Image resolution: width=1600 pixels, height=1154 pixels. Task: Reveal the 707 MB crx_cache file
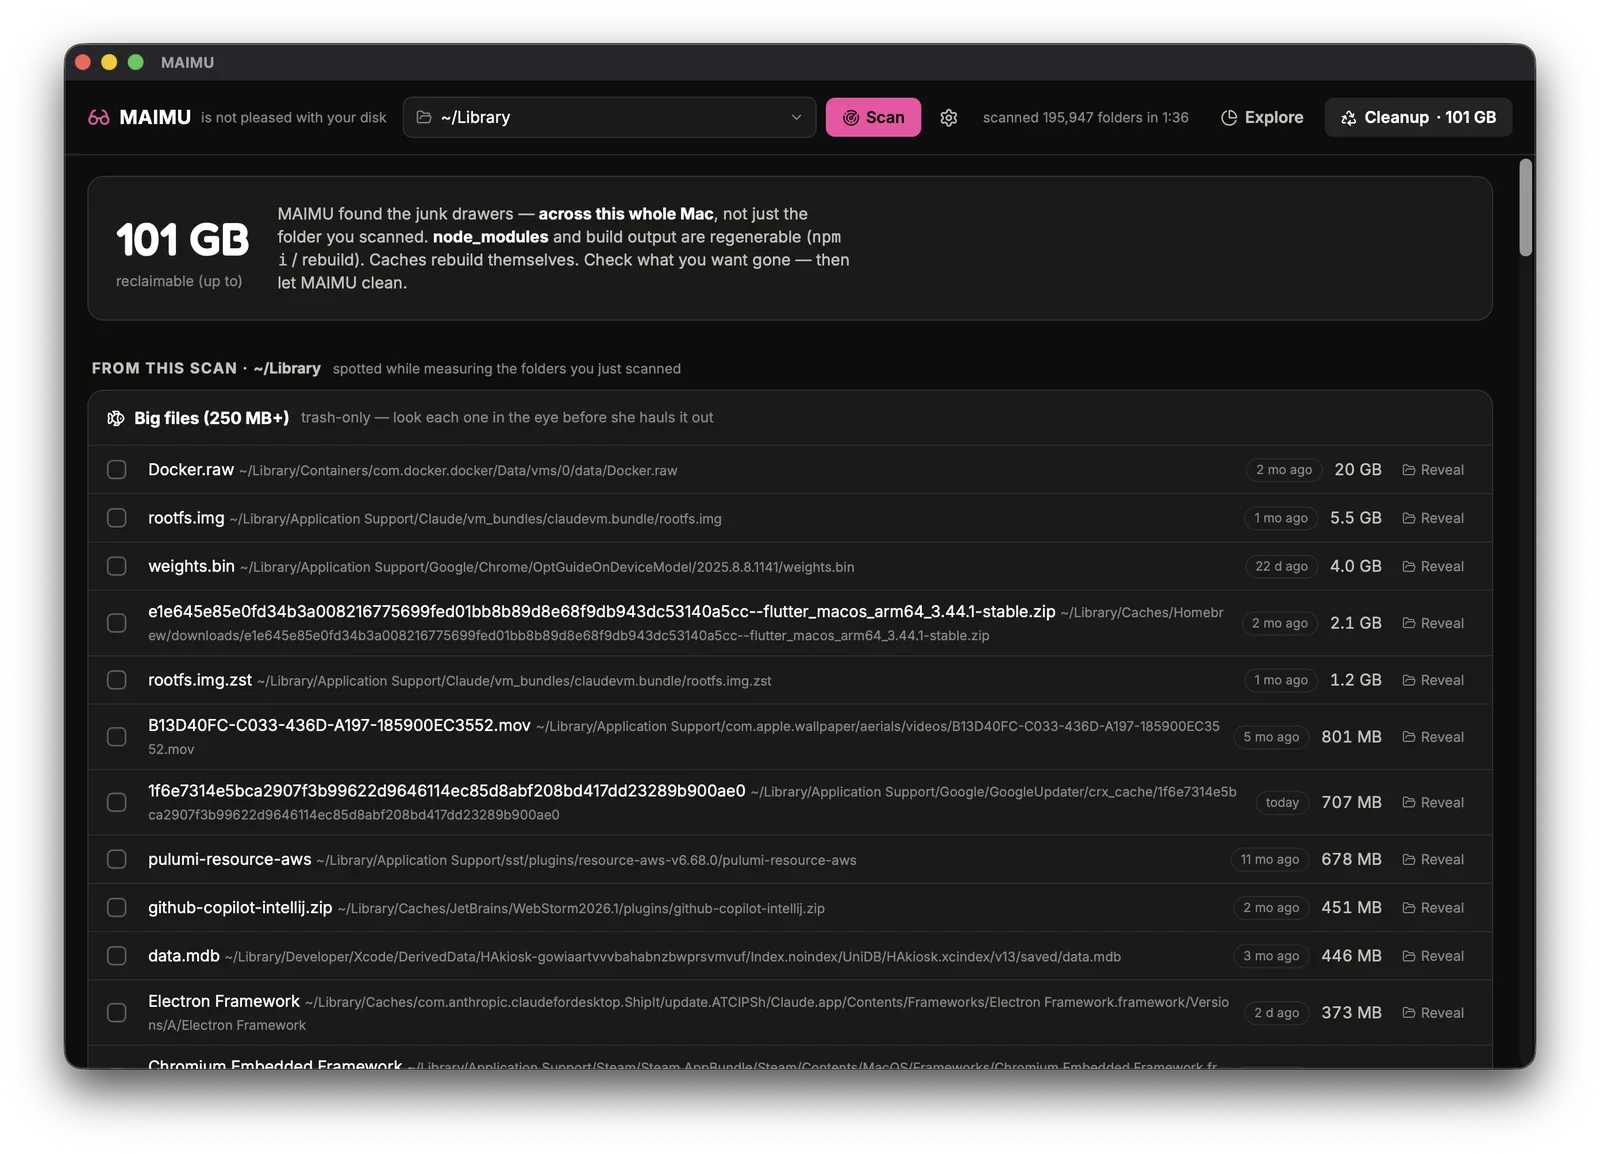click(x=1433, y=802)
